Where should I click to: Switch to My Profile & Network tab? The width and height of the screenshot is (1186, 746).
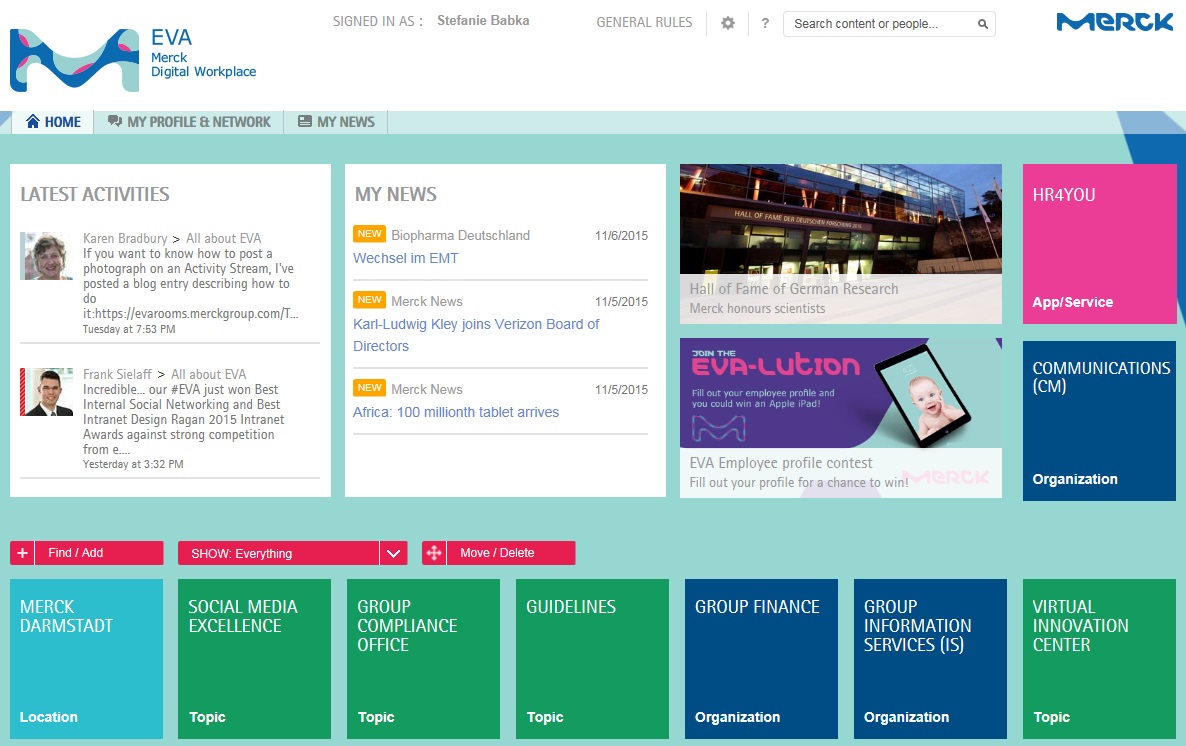point(189,122)
